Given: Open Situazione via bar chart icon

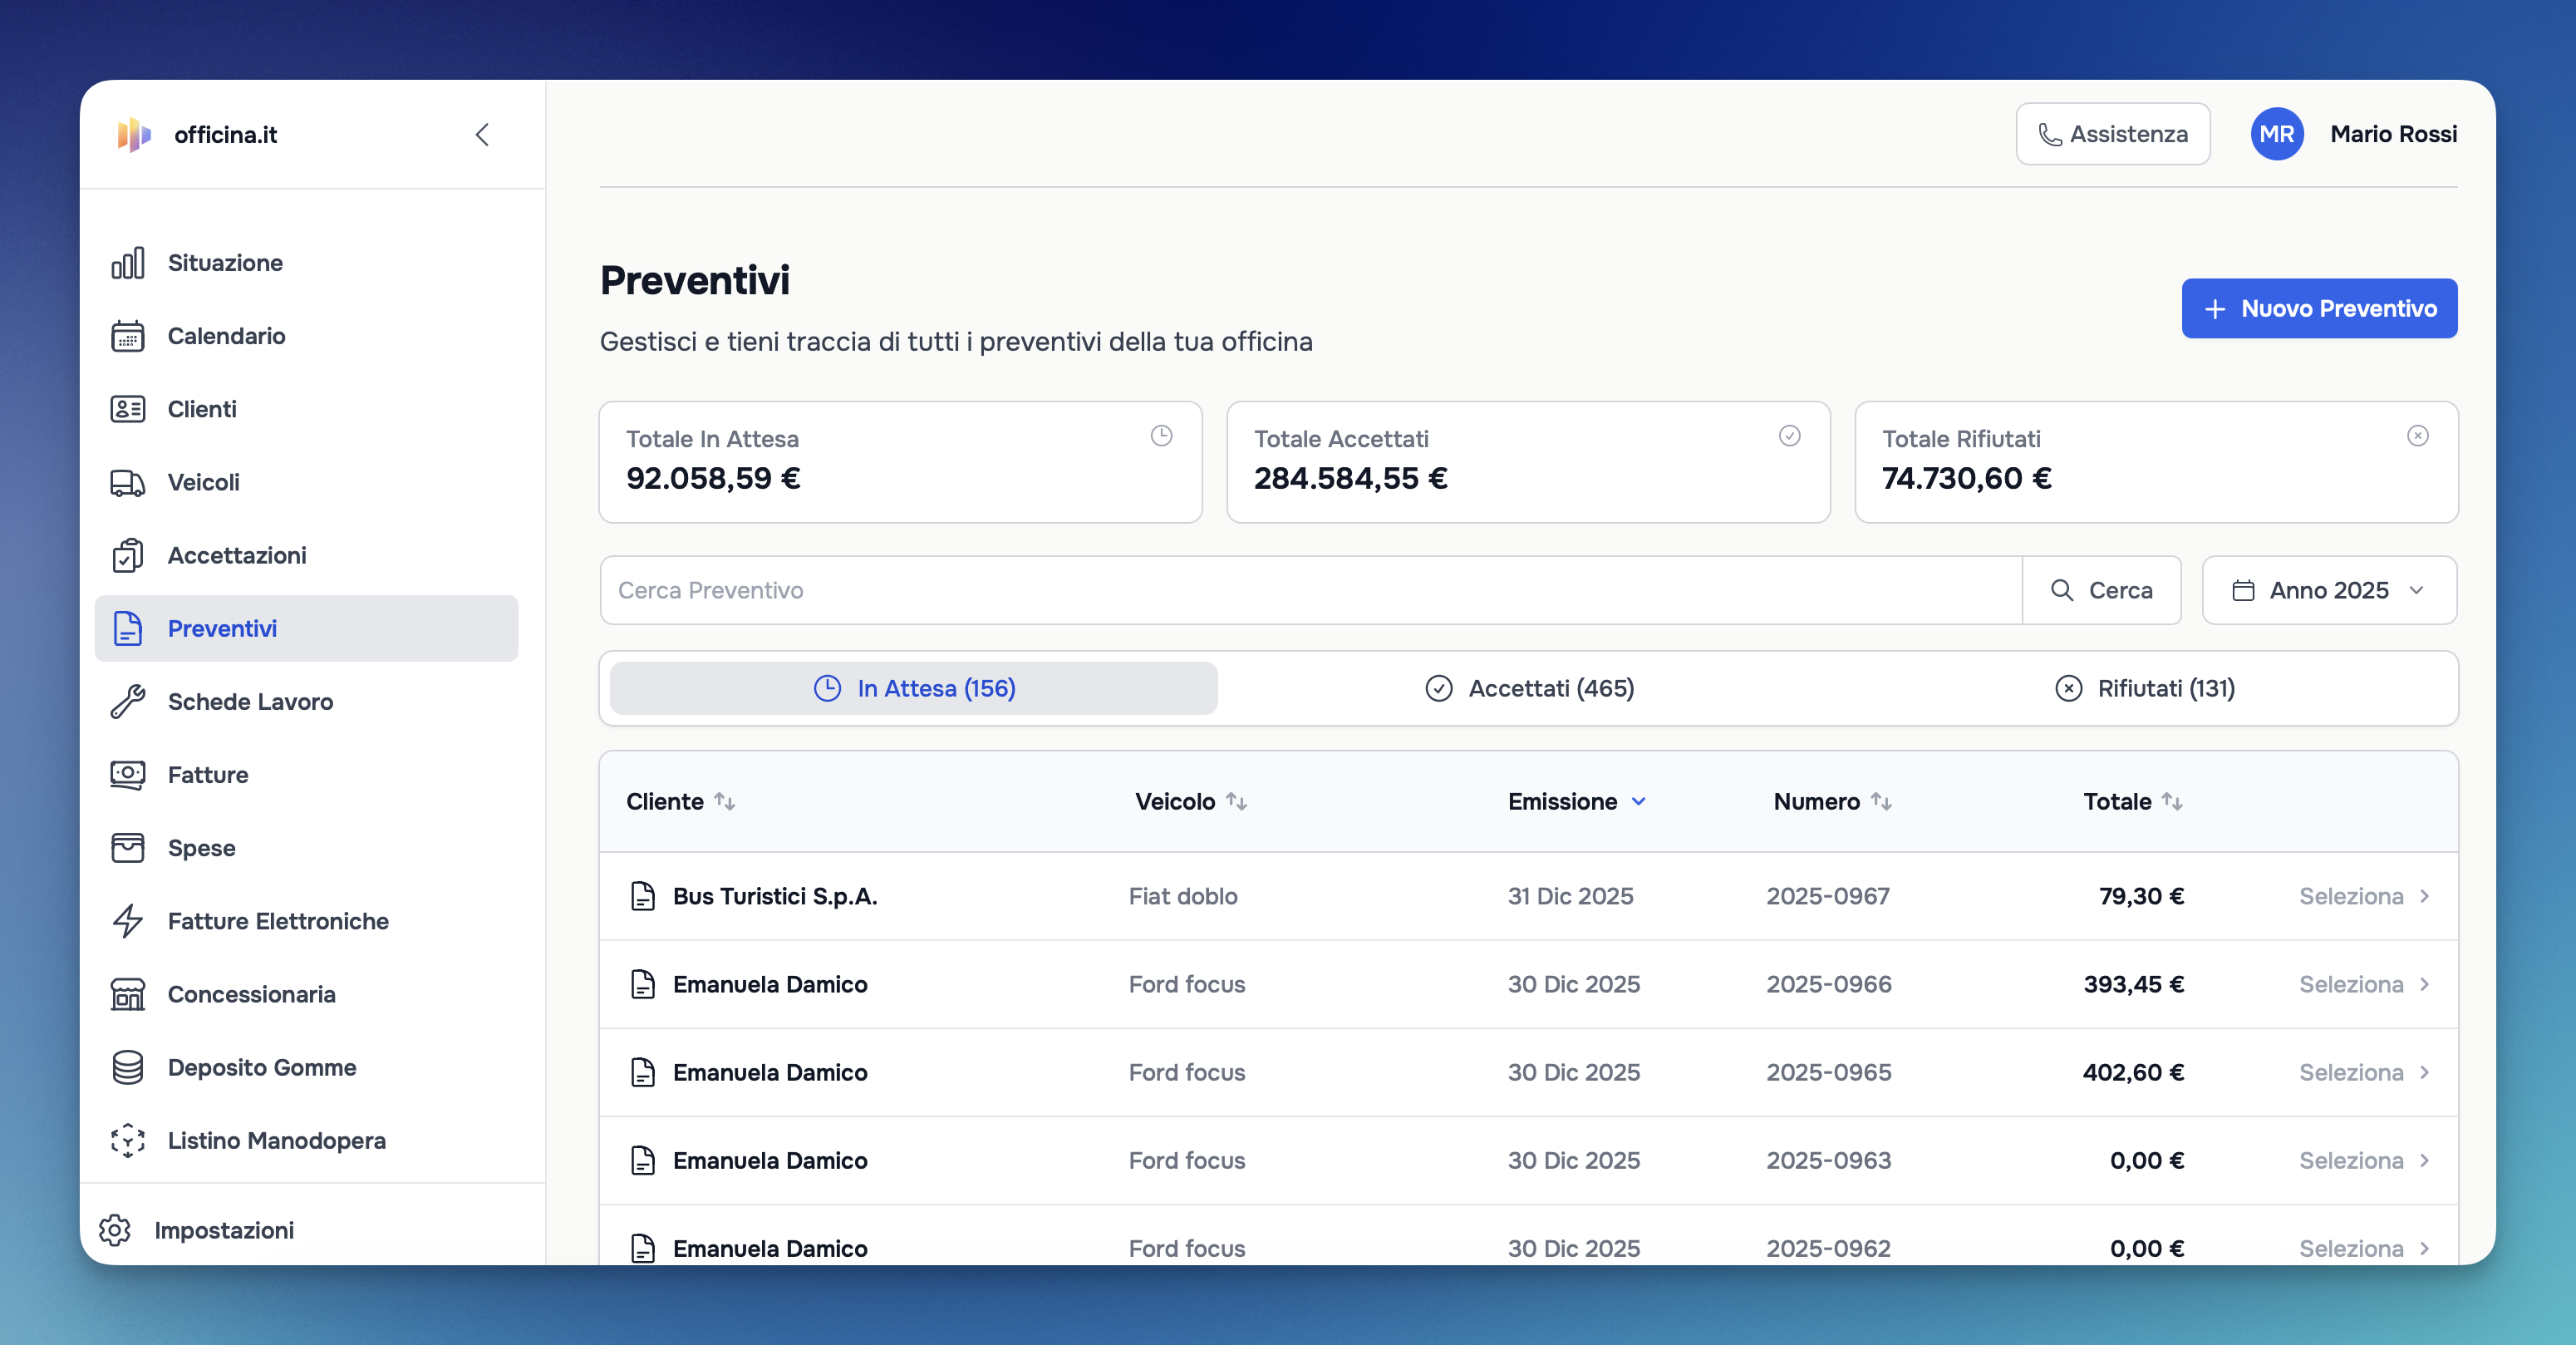Looking at the screenshot, I should tap(127, 263).
